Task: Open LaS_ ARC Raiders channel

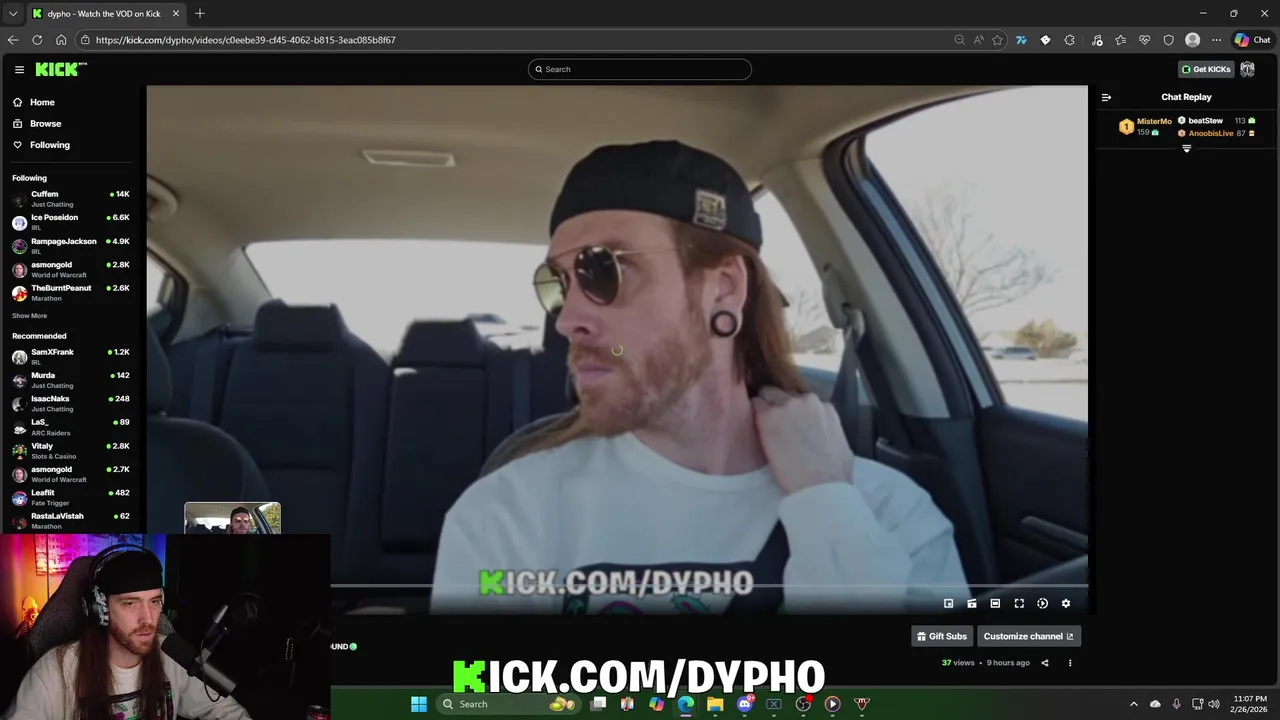Action: point(70,427)
